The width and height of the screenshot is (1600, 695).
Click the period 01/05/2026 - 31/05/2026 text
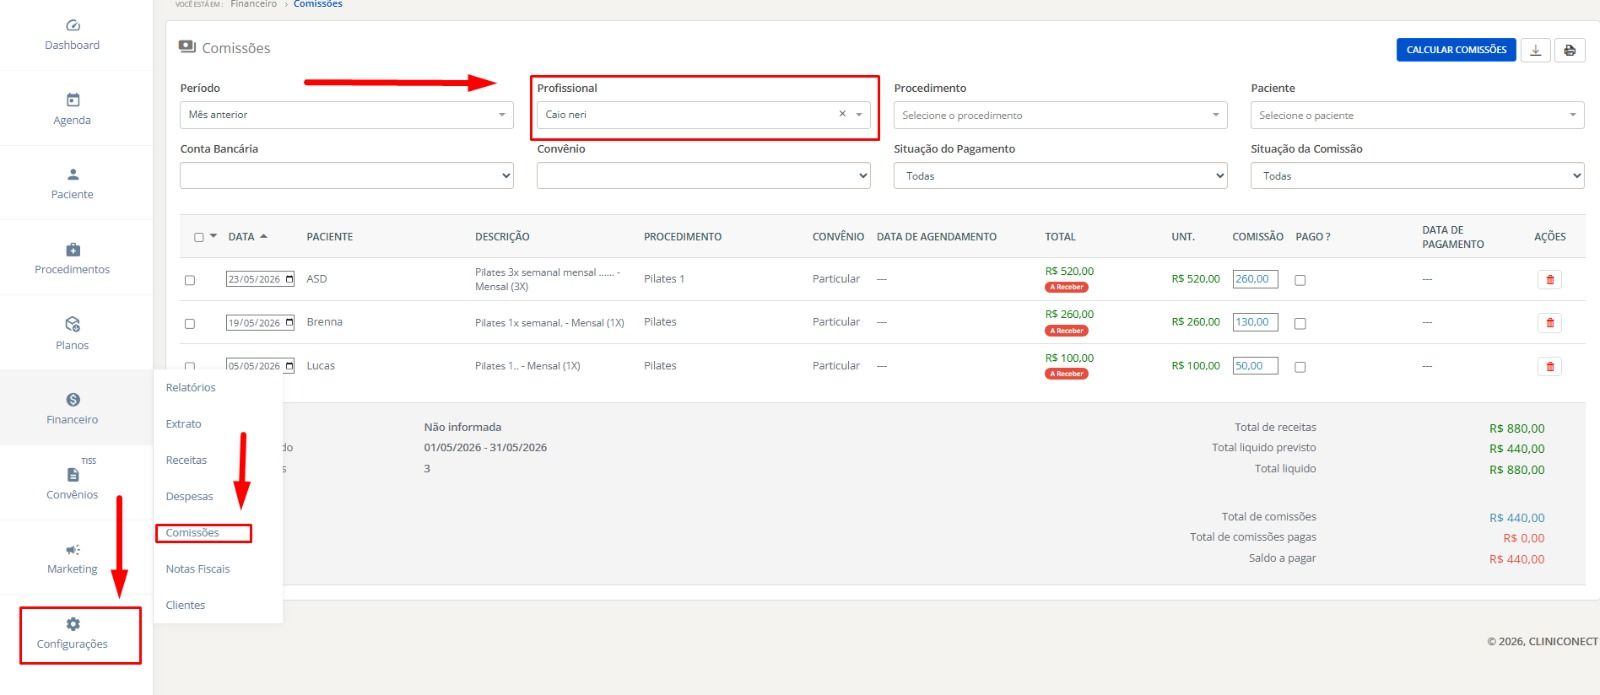point(485,448)
